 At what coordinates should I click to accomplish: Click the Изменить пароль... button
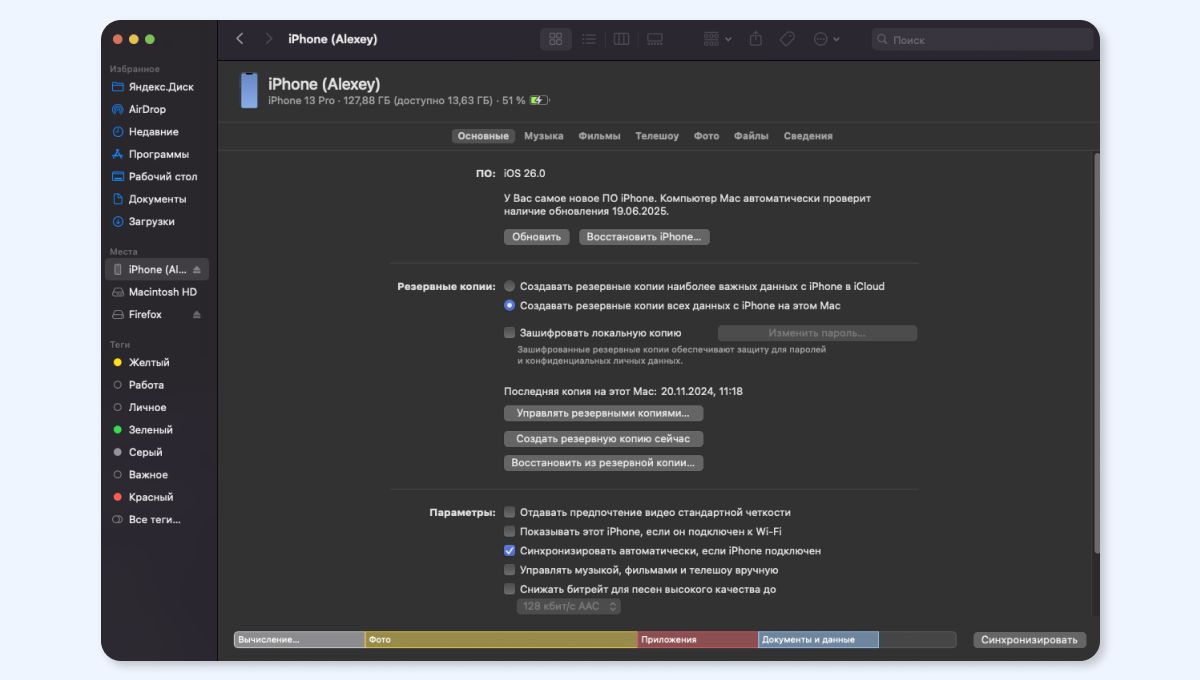click(x=817, y=333)
